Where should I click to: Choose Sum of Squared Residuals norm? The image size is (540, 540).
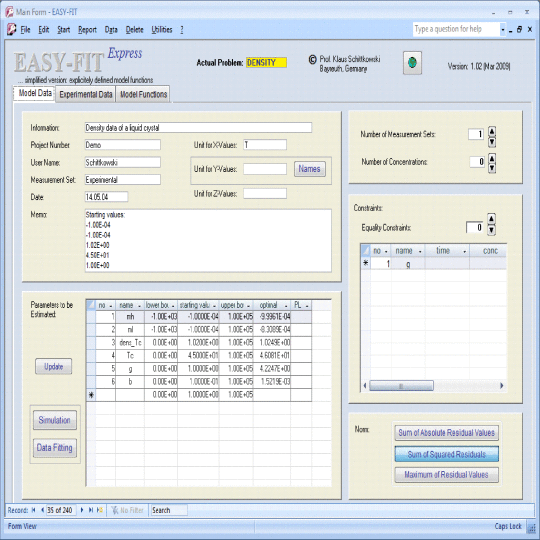446,454
